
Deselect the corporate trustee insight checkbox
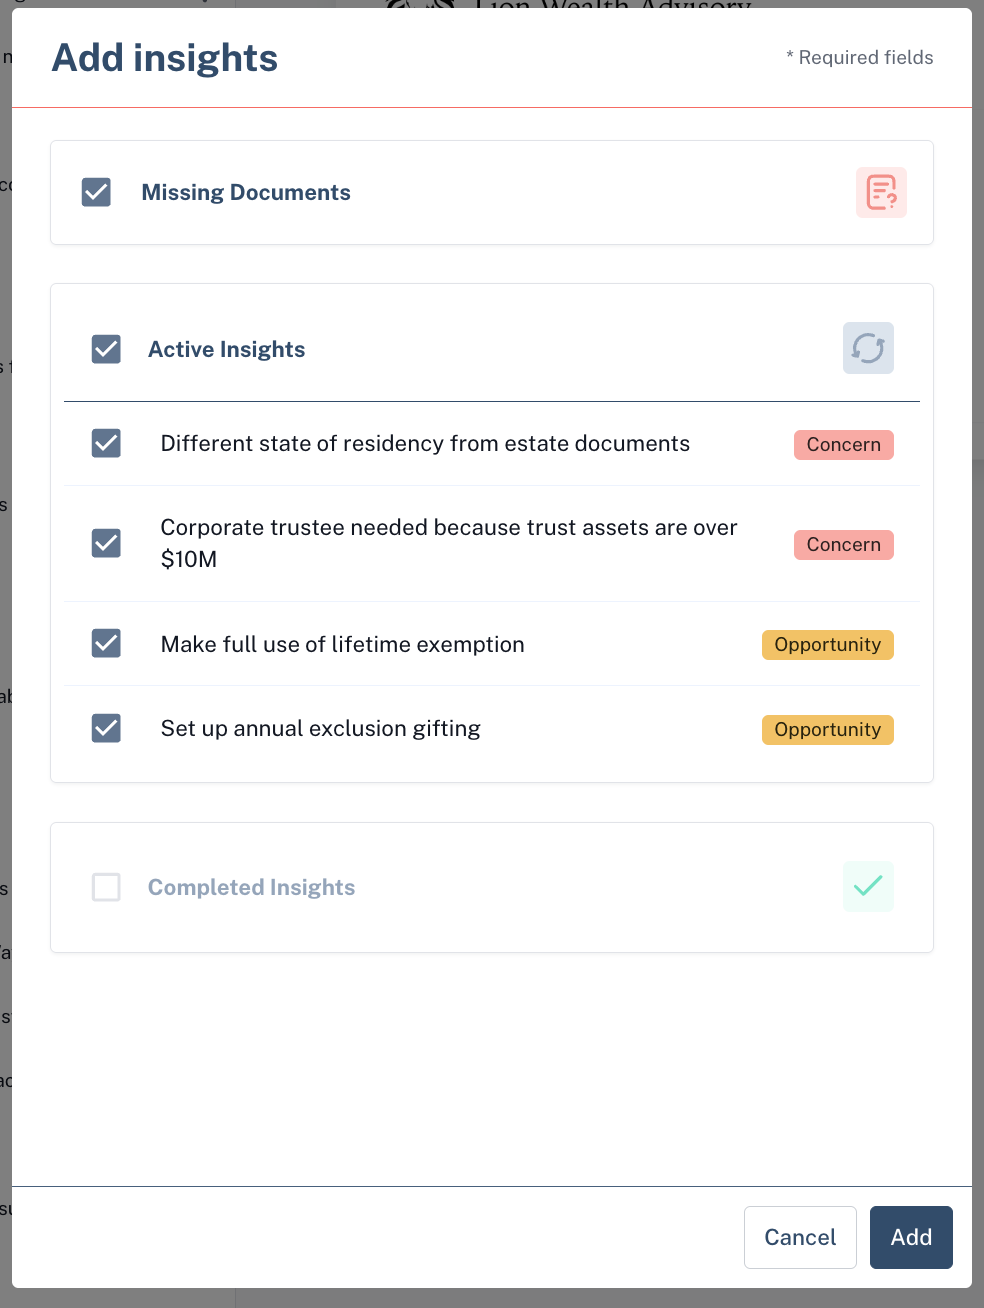click(x=106, y=543)
